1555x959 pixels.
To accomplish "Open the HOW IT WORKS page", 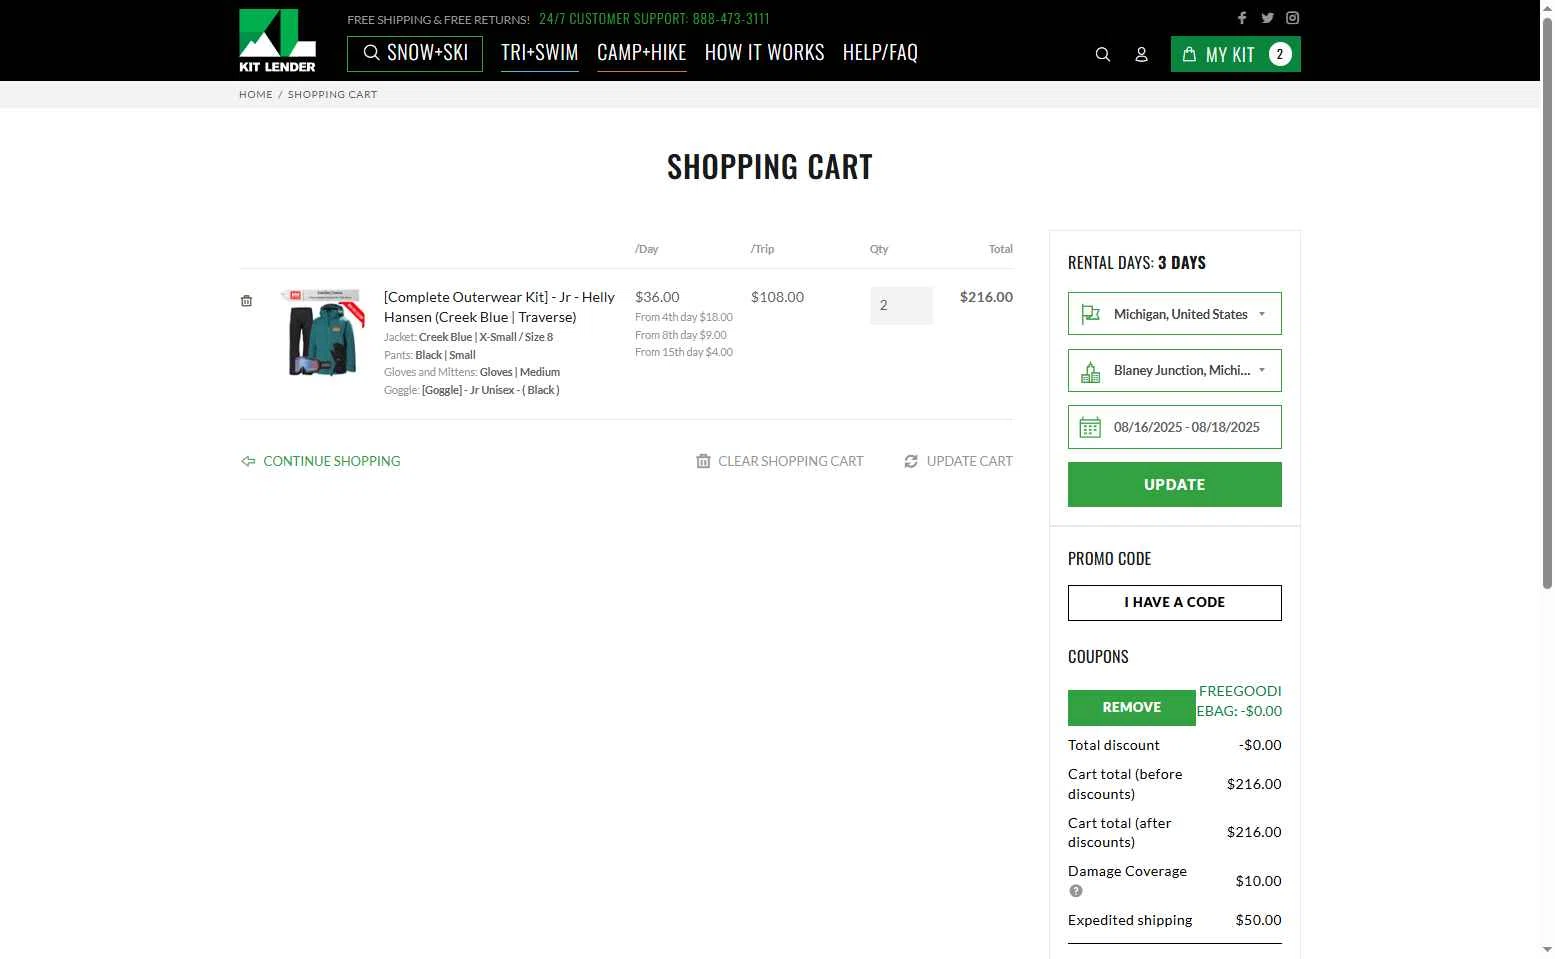I will pyautogui.click(x=765, y=53).
